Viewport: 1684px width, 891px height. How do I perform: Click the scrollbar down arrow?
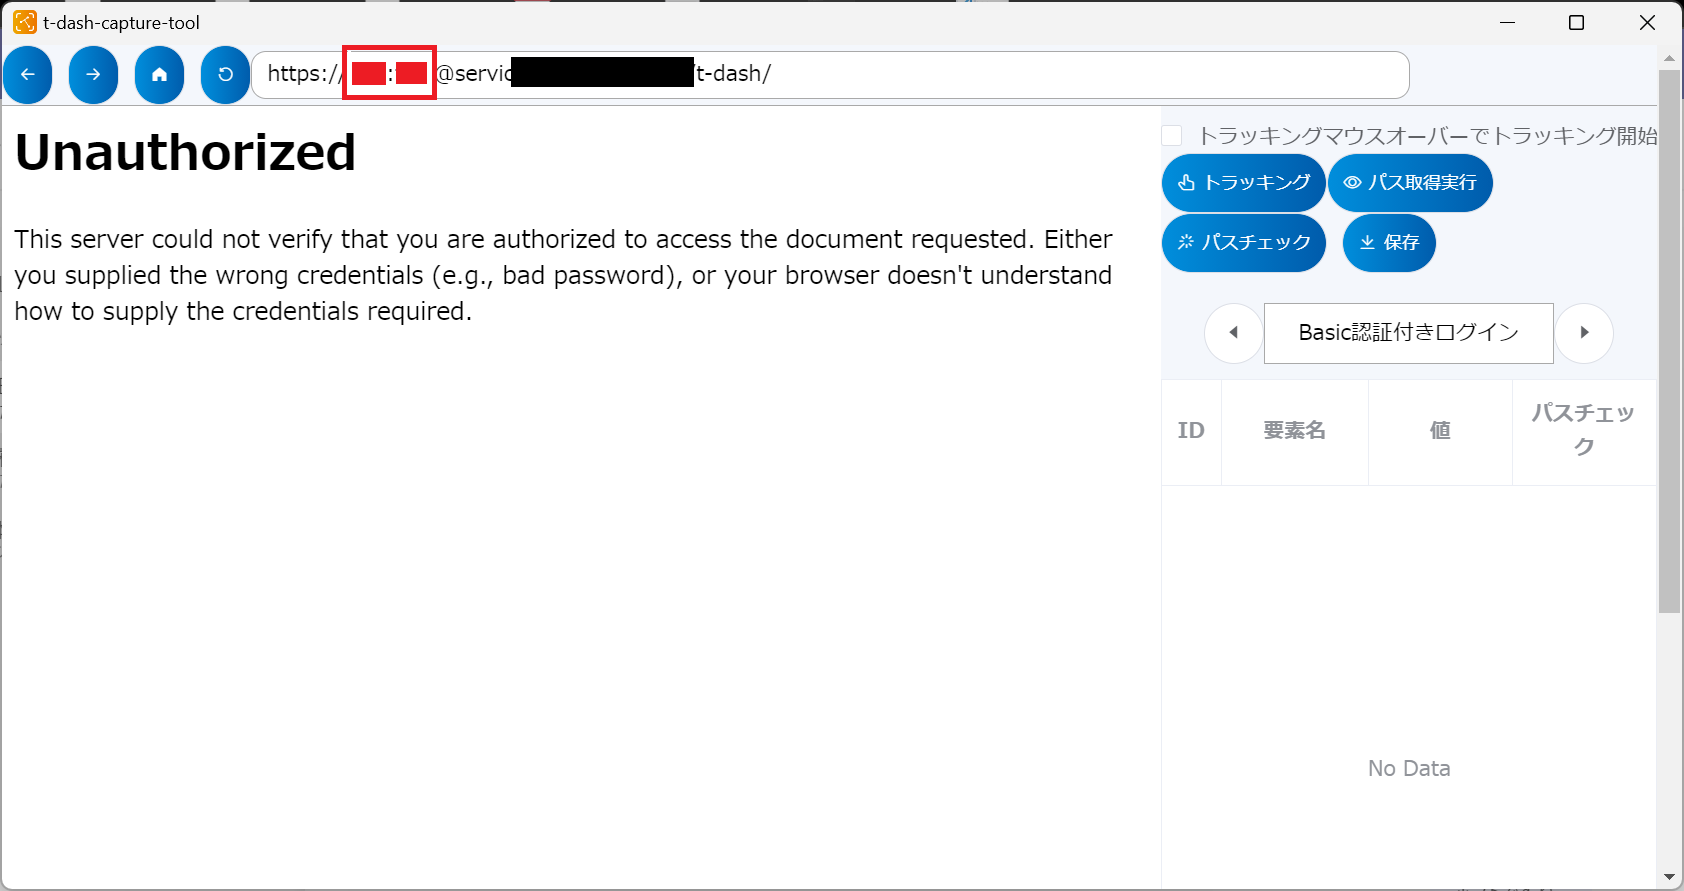[1669, 877]
